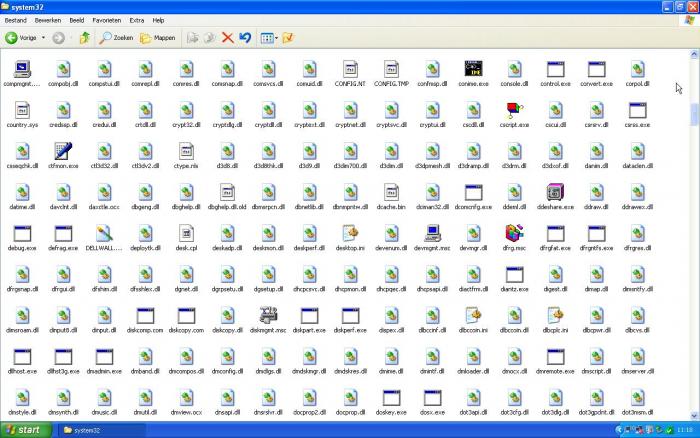Viewport: 700px width, 438px height.
Task: Open the Extra menu
Action: tap(137, 20)
